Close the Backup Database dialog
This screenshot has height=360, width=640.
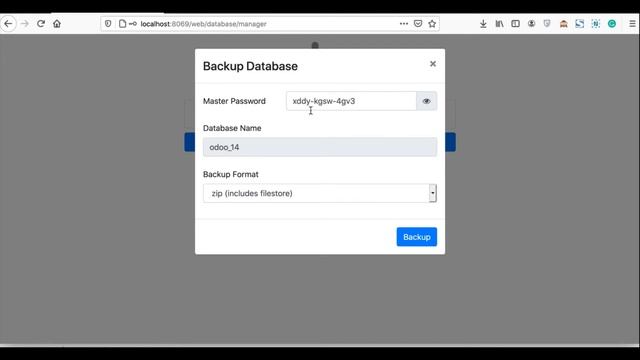coord(433,64)
